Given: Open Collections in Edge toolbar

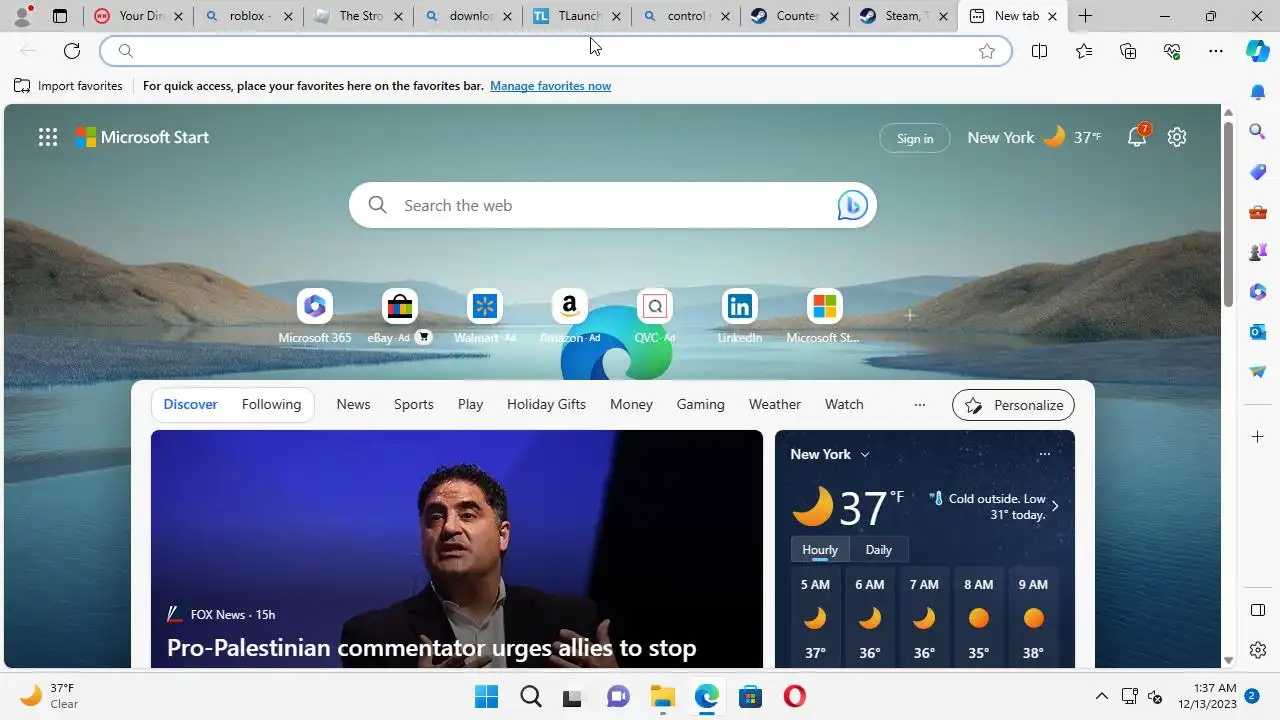Looking at the screenshot, I should 1128,51.
